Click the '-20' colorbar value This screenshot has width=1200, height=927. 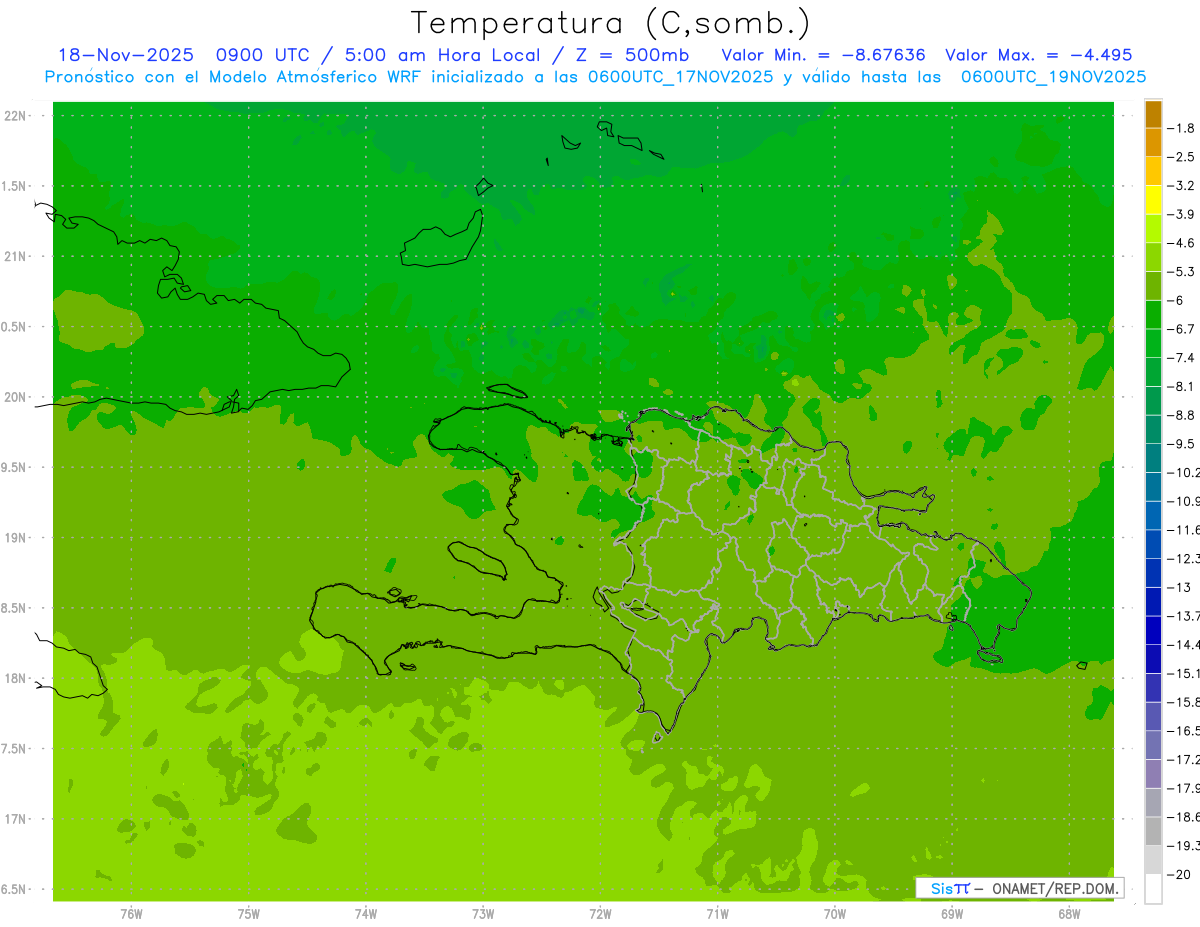click(x=1180, y=874)
